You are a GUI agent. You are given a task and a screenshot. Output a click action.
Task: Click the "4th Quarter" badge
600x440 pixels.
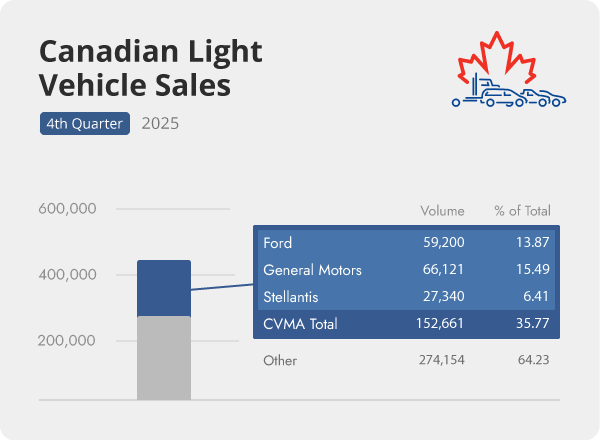coord(84,124)
